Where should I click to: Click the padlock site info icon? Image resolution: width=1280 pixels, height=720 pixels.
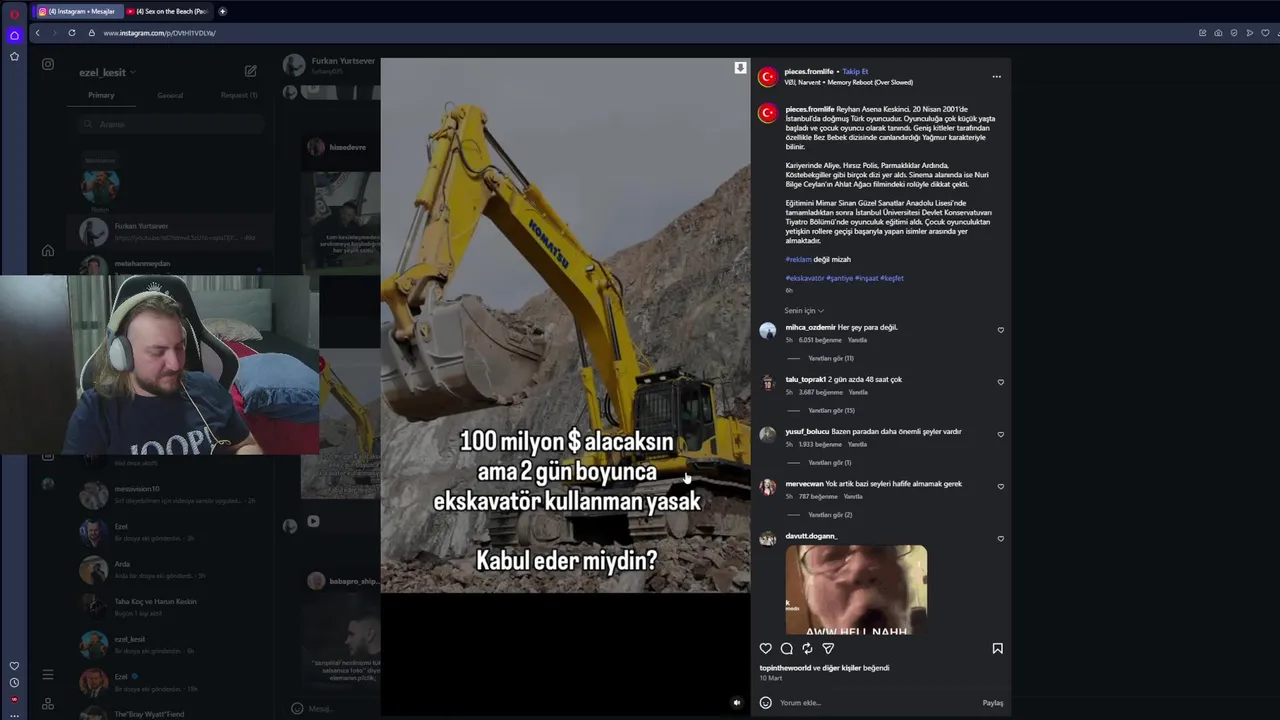point(92,33)
